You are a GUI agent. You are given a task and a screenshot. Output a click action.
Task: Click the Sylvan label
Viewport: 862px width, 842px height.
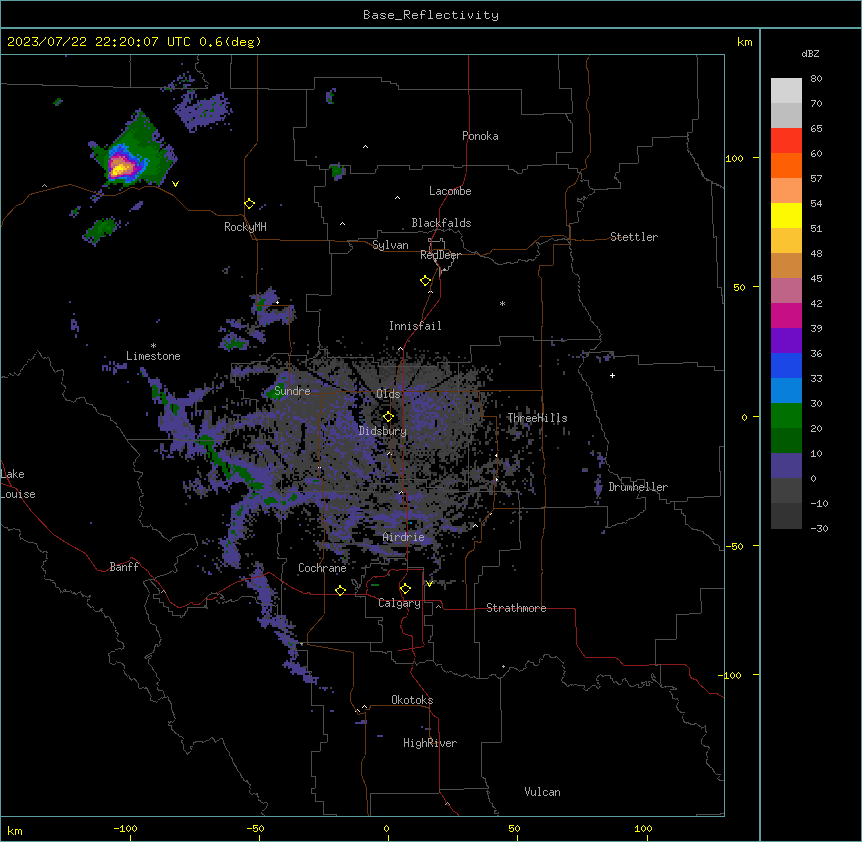(x=390, y=245)
